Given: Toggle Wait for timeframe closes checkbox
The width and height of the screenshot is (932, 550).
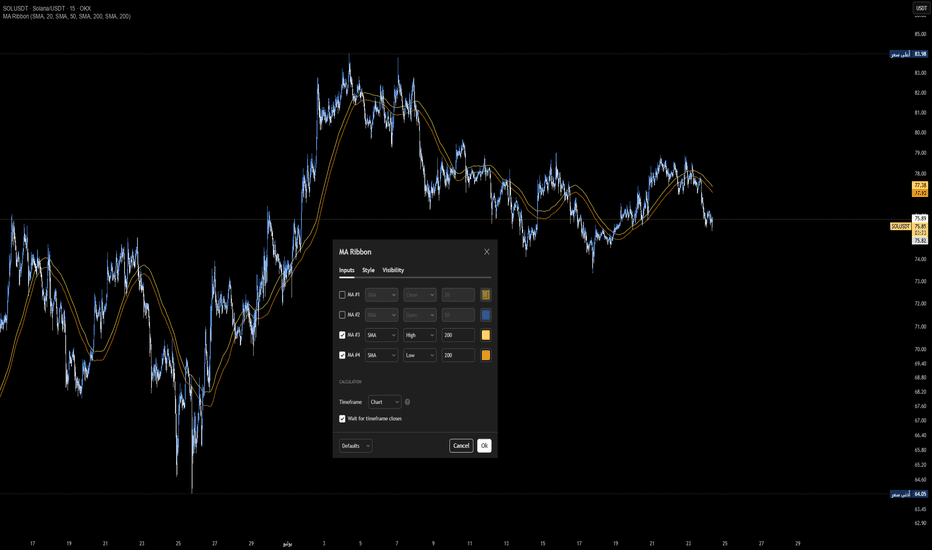Looking at the screenshot, I should [342, 419].
